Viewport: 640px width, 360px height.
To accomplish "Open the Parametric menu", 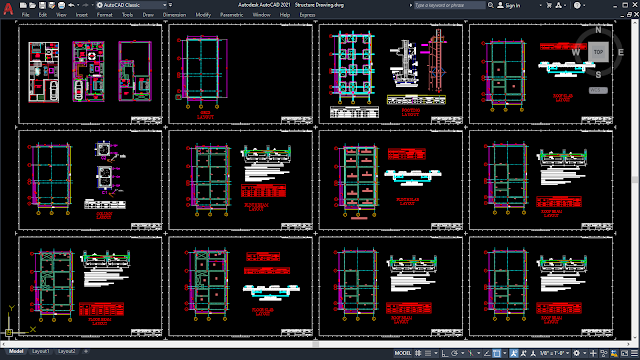I will pos(231,15).
